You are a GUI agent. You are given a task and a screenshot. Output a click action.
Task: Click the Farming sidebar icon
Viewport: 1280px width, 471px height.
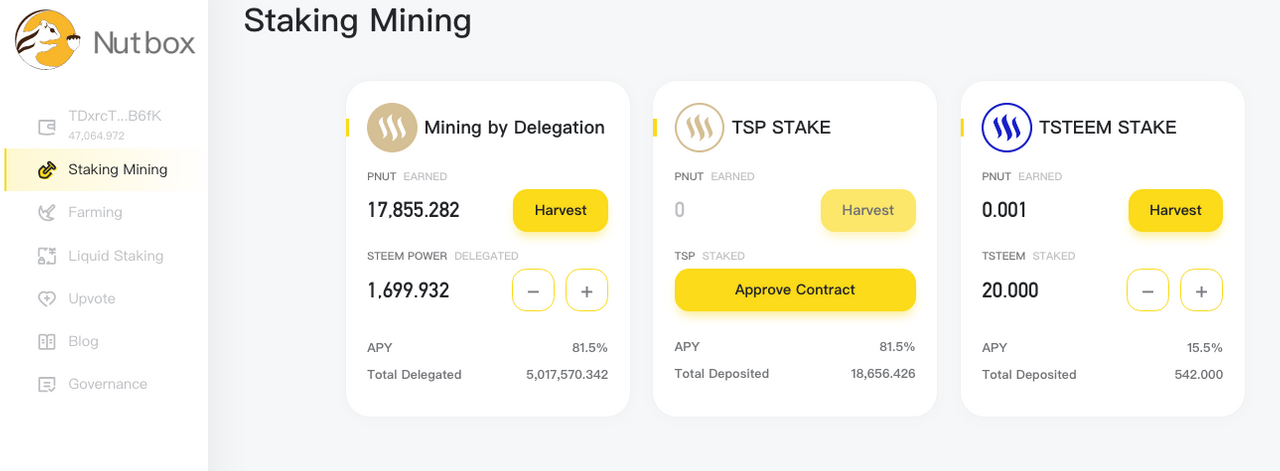46,213
